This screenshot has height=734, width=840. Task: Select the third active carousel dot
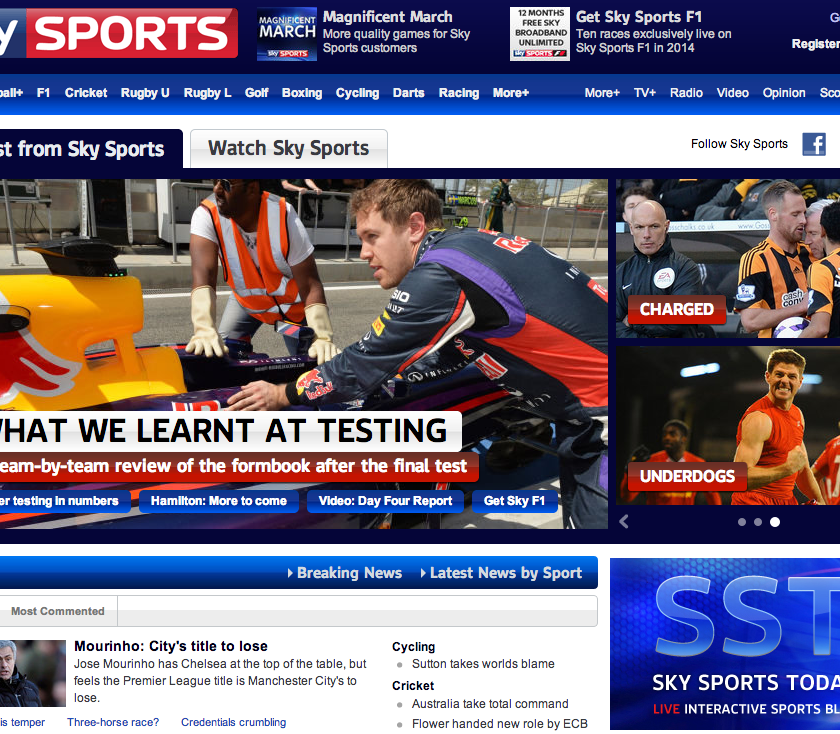click(775, 522)
